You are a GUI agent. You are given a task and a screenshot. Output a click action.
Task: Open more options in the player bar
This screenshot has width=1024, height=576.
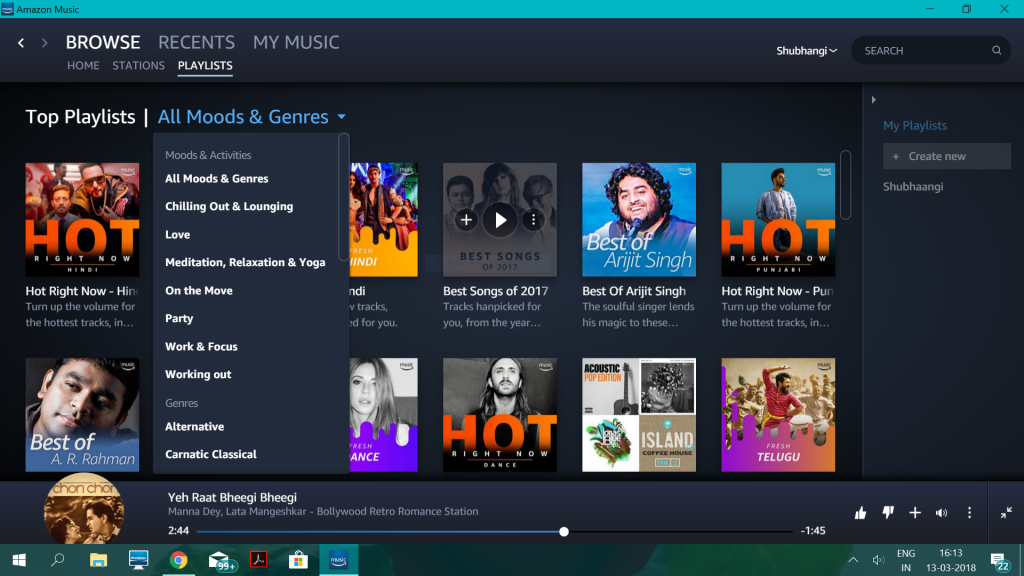(969, 513)
